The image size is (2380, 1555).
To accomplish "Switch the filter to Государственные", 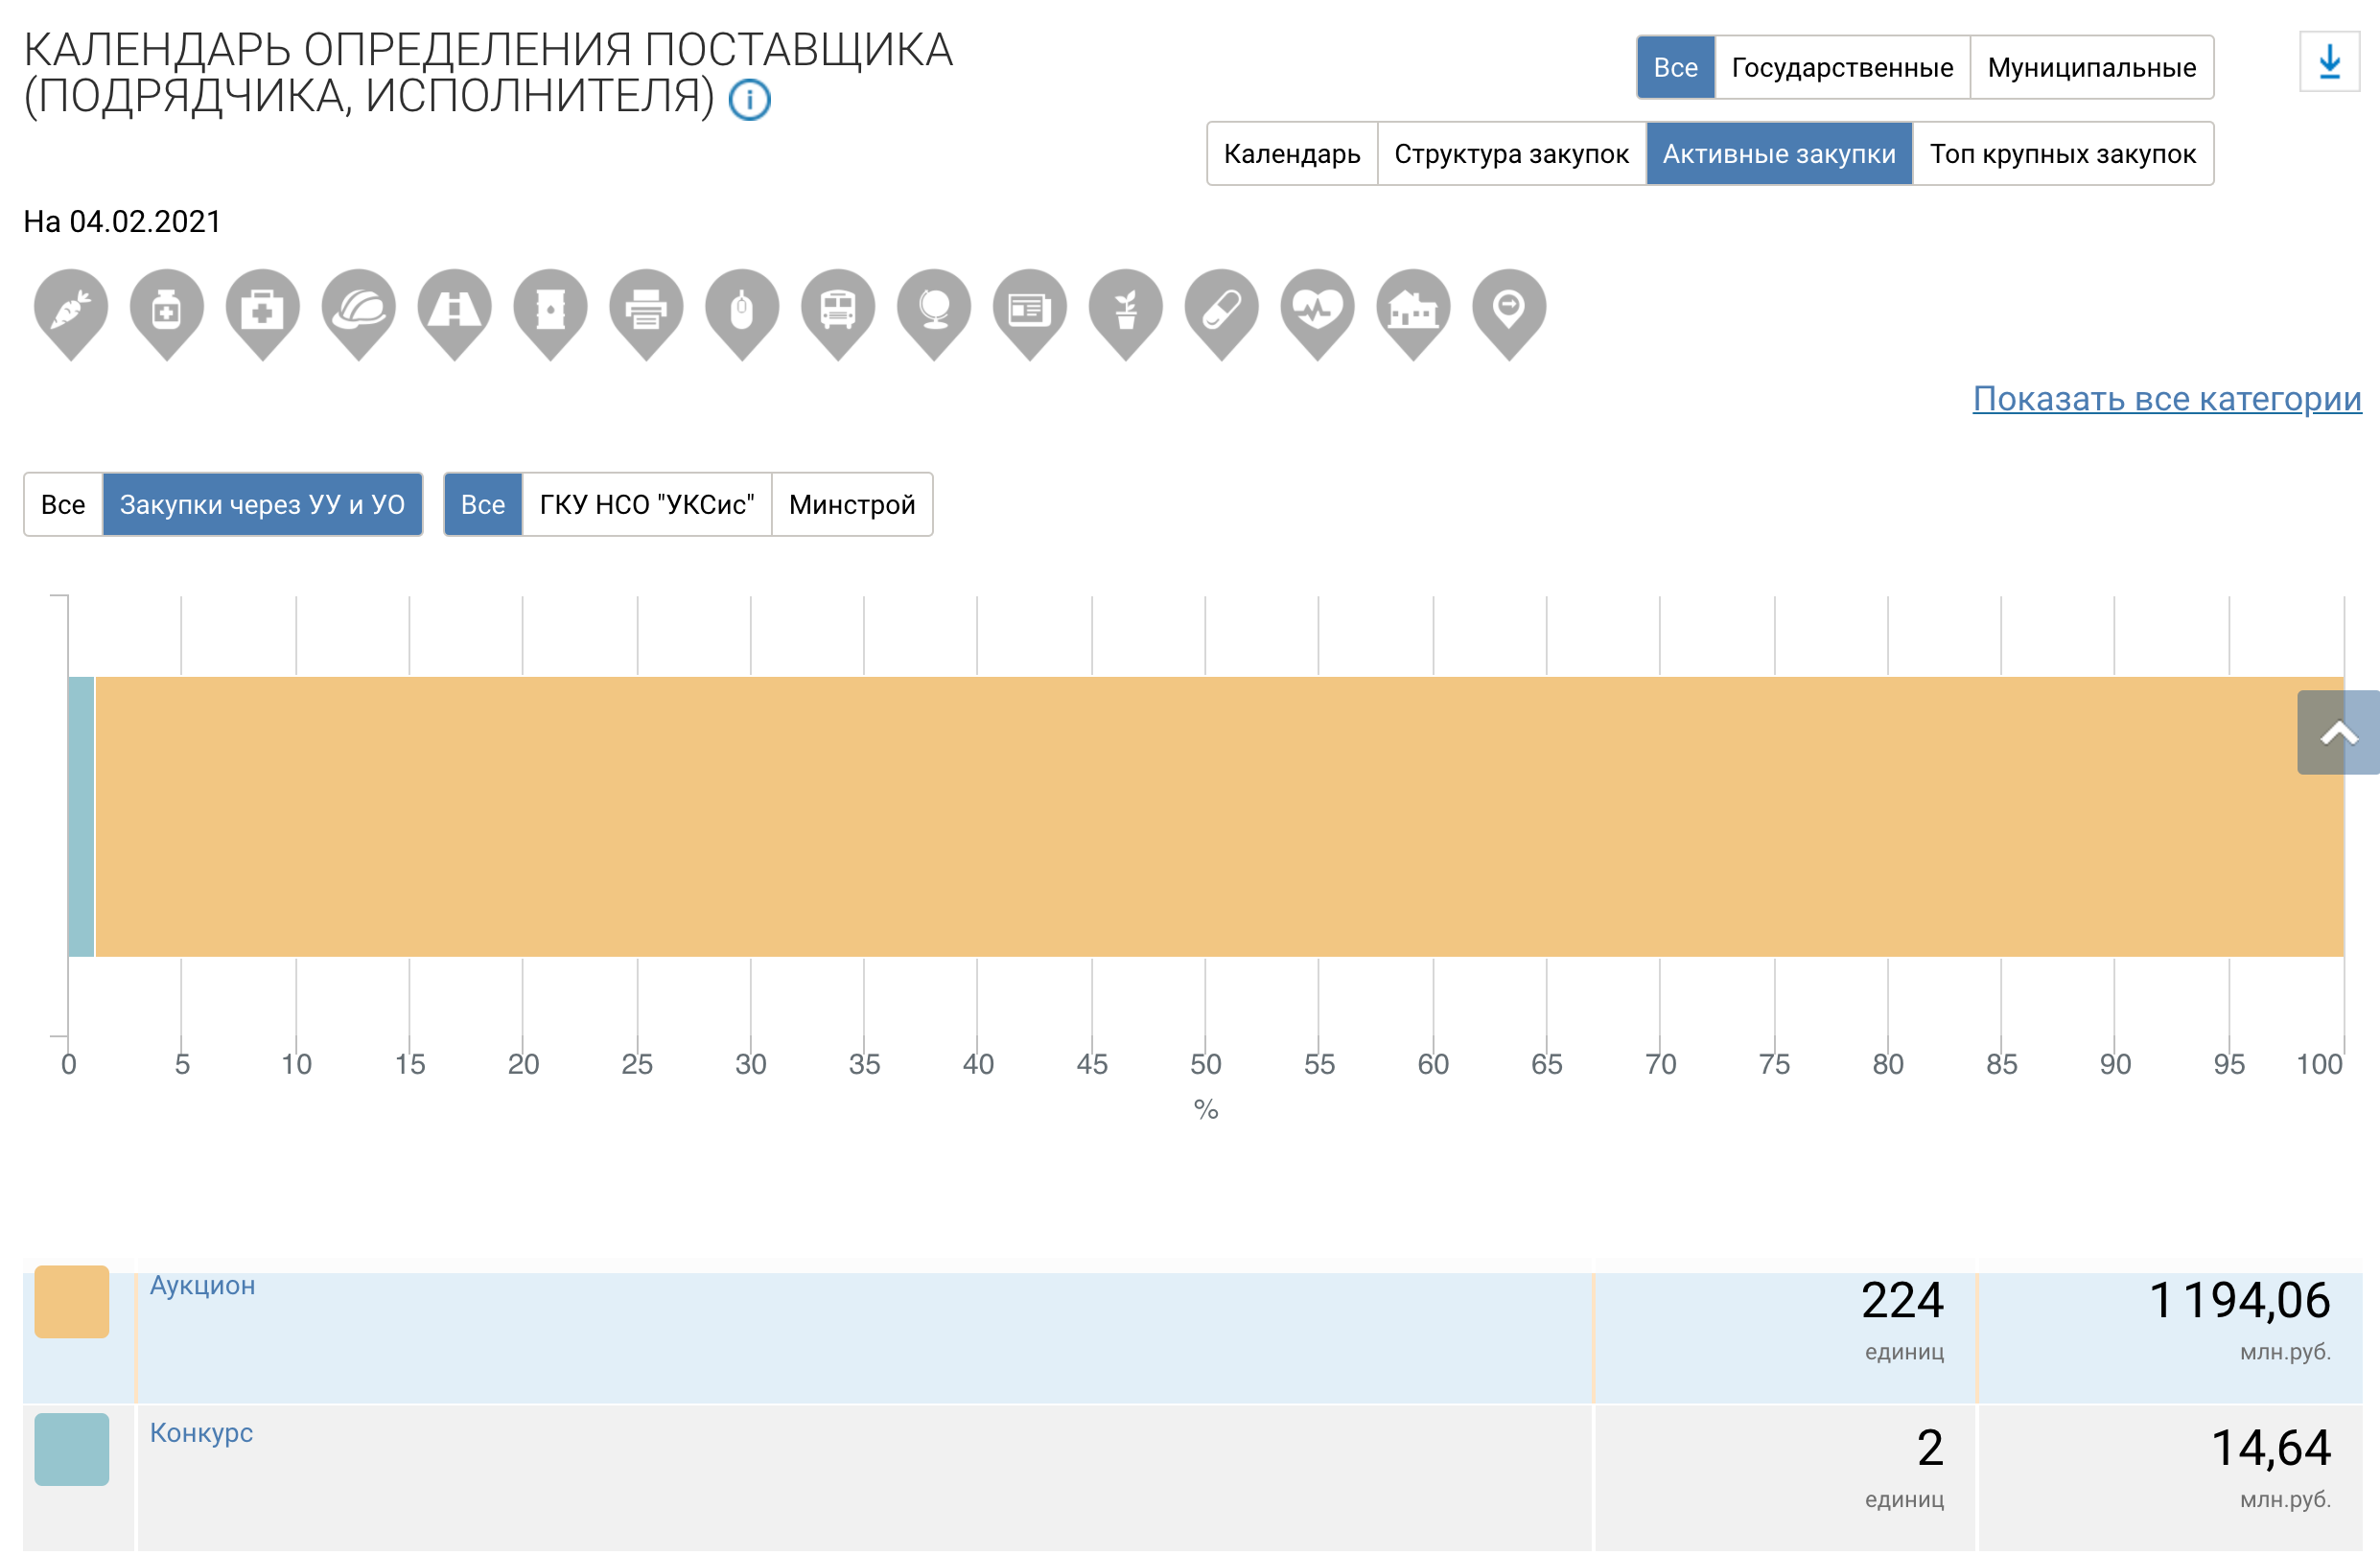I will [1842, 68].
